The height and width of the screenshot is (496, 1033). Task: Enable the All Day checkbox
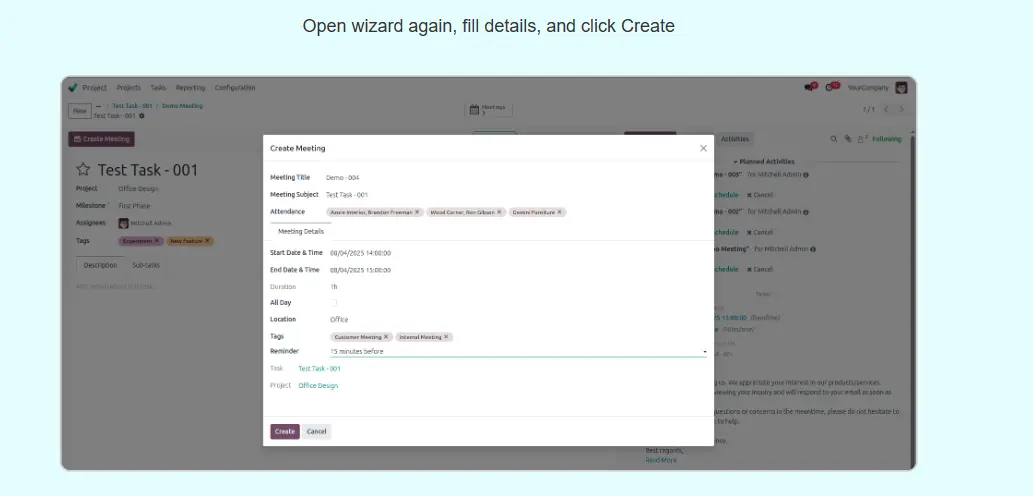click(x=334, y=302)
